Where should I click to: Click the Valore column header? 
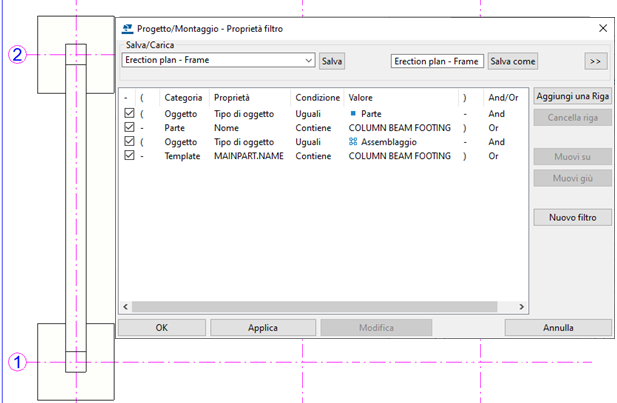(360, 98)
